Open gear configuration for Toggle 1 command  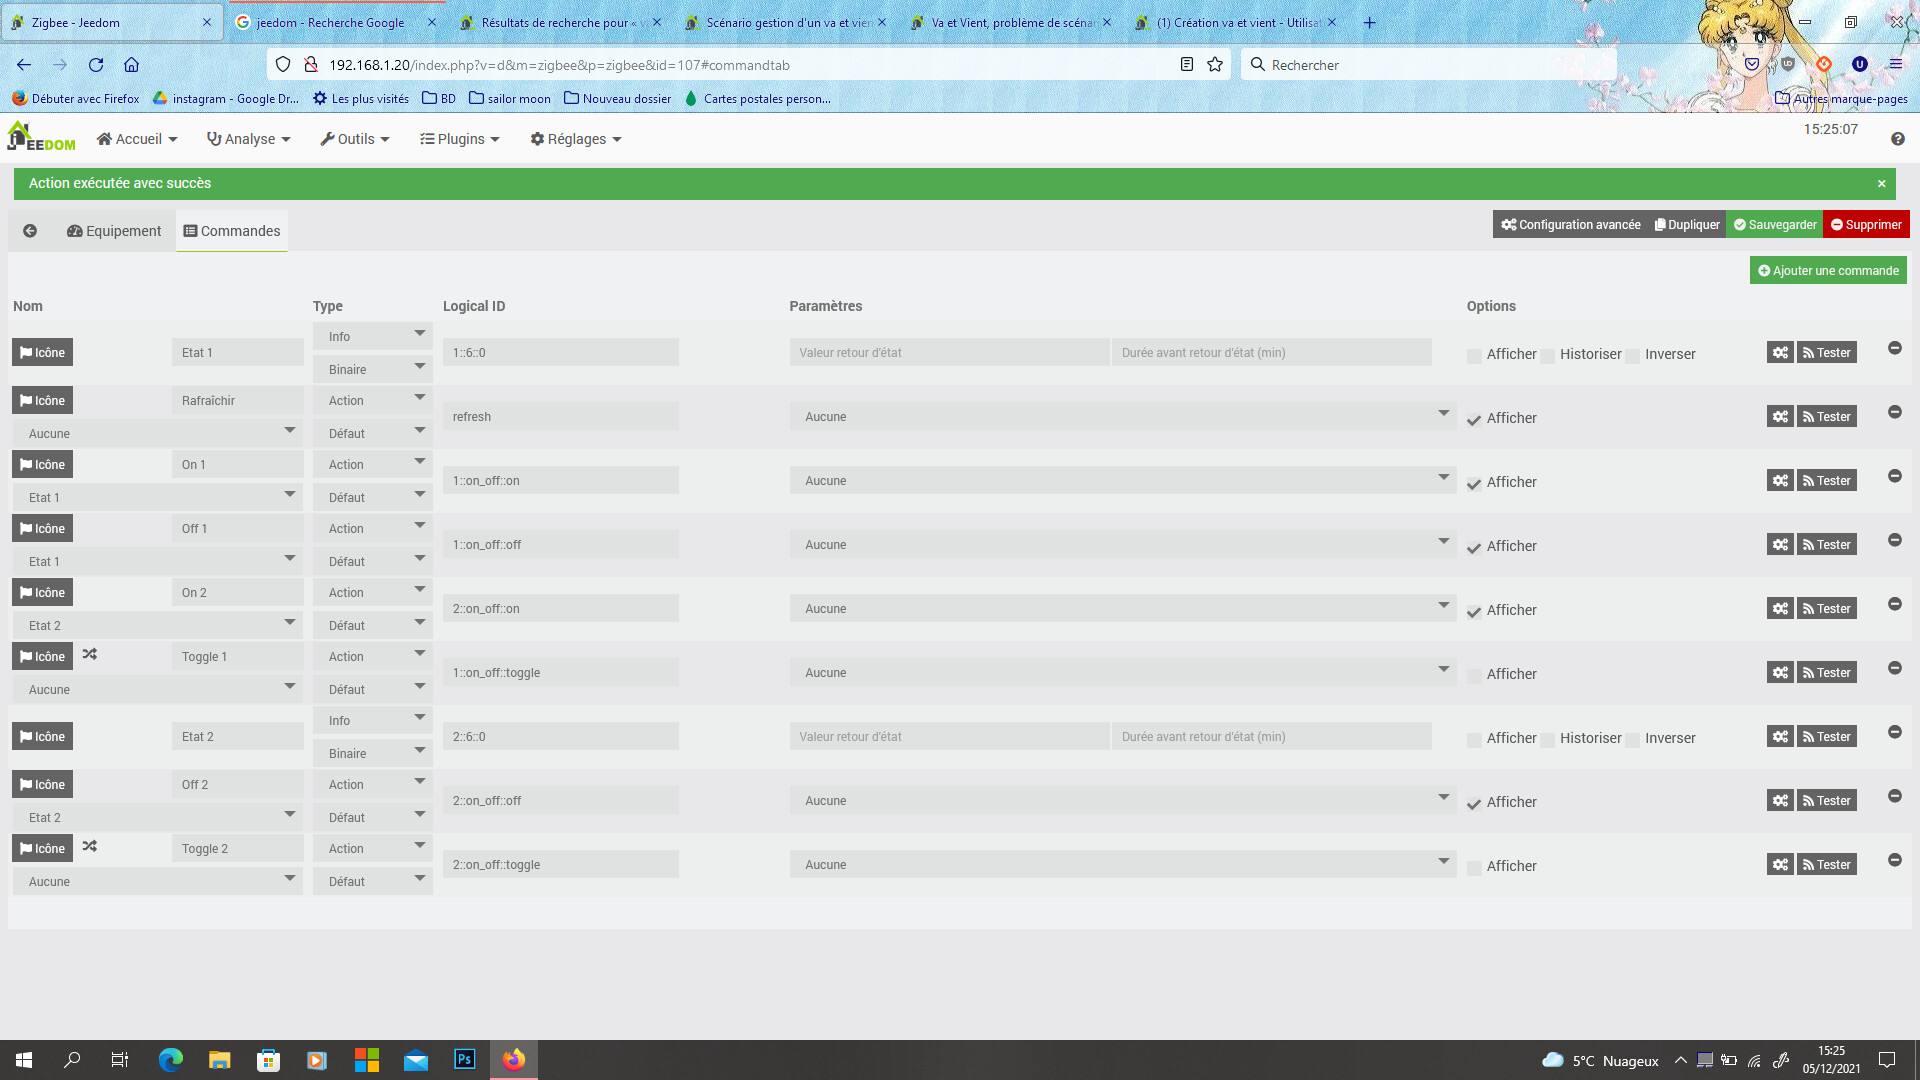click(1780, 672)
